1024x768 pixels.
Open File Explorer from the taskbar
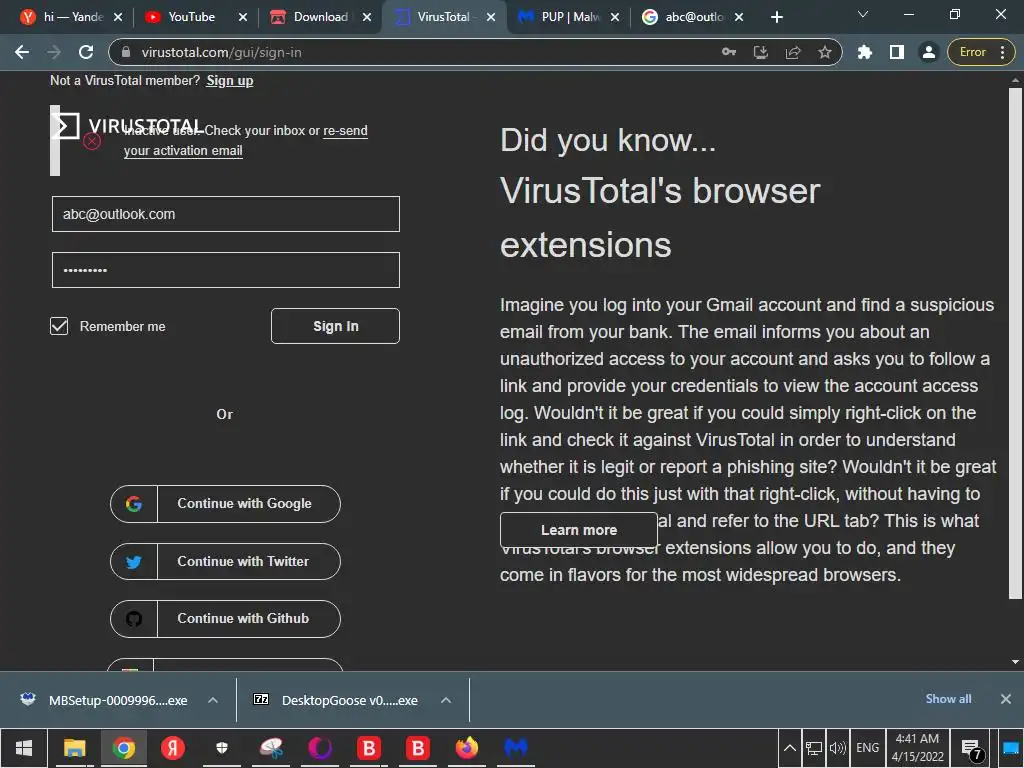point(74,748)
